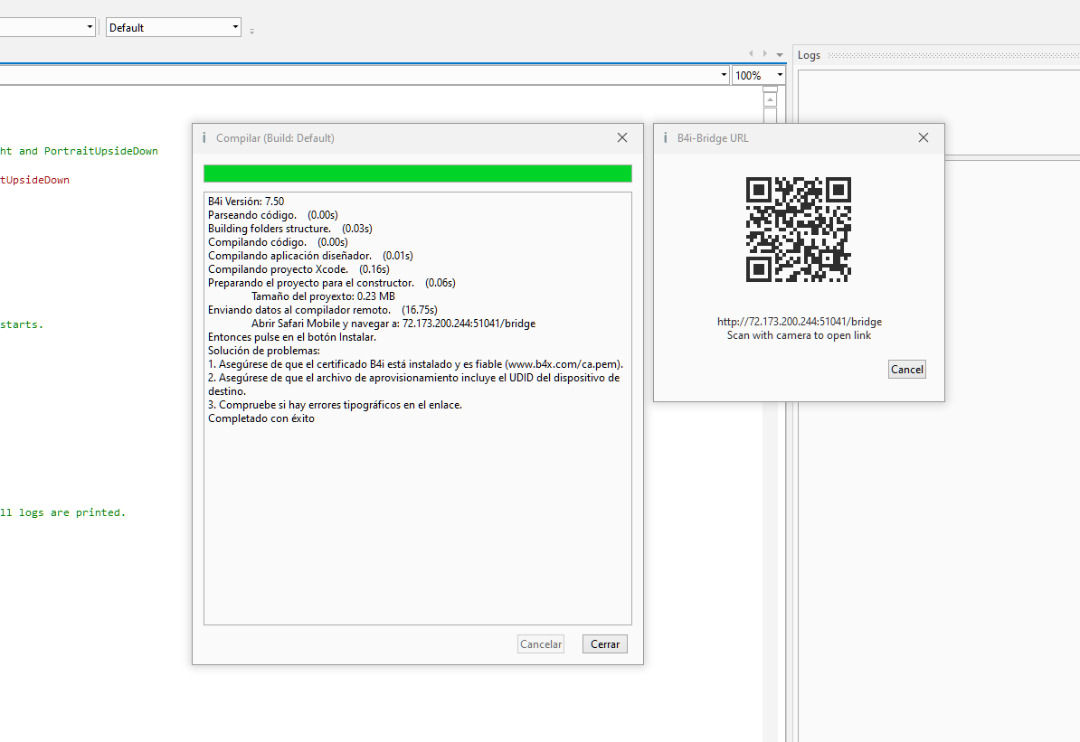Click the tab list dropdown arrow near Logs
Viewport: 1080px width, 742px height.
780,54
